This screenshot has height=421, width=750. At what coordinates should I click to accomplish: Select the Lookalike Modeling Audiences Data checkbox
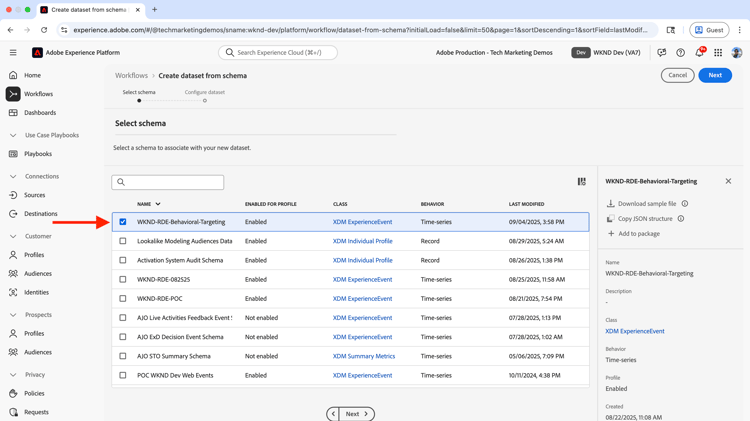123,241
